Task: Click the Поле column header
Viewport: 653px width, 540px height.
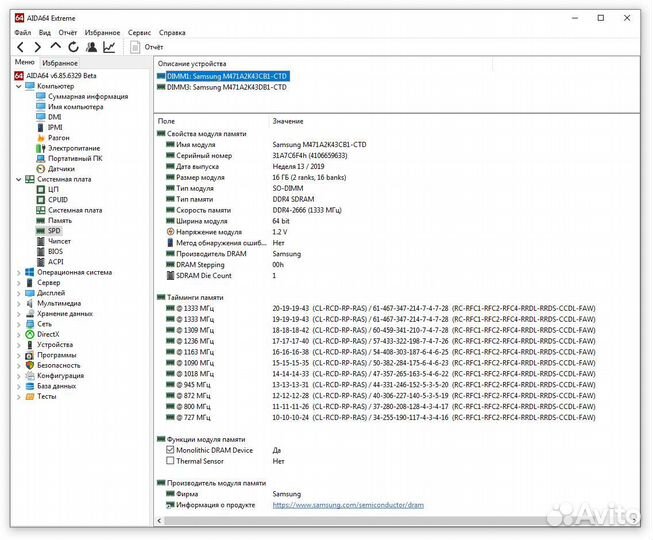Action: tap(166, 121)
